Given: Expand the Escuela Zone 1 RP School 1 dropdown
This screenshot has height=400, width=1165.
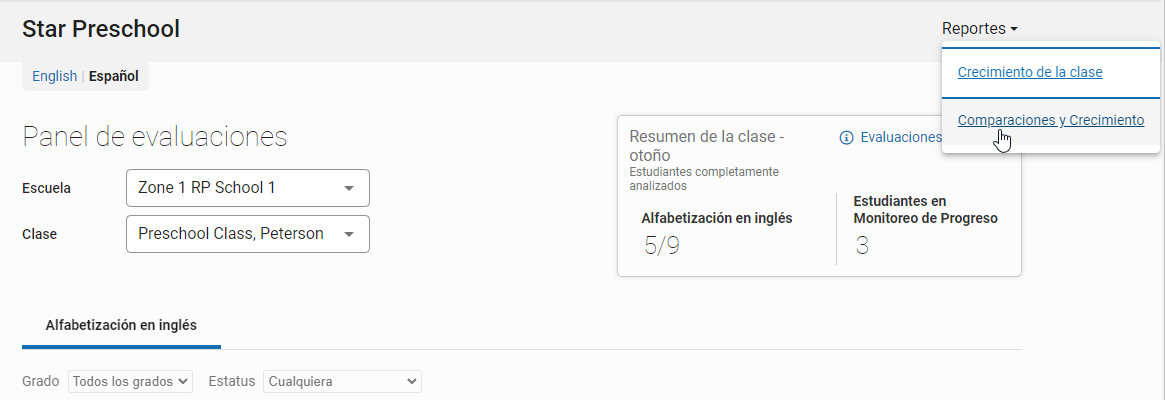Looking at the screenshot, I should pos(247,188).
